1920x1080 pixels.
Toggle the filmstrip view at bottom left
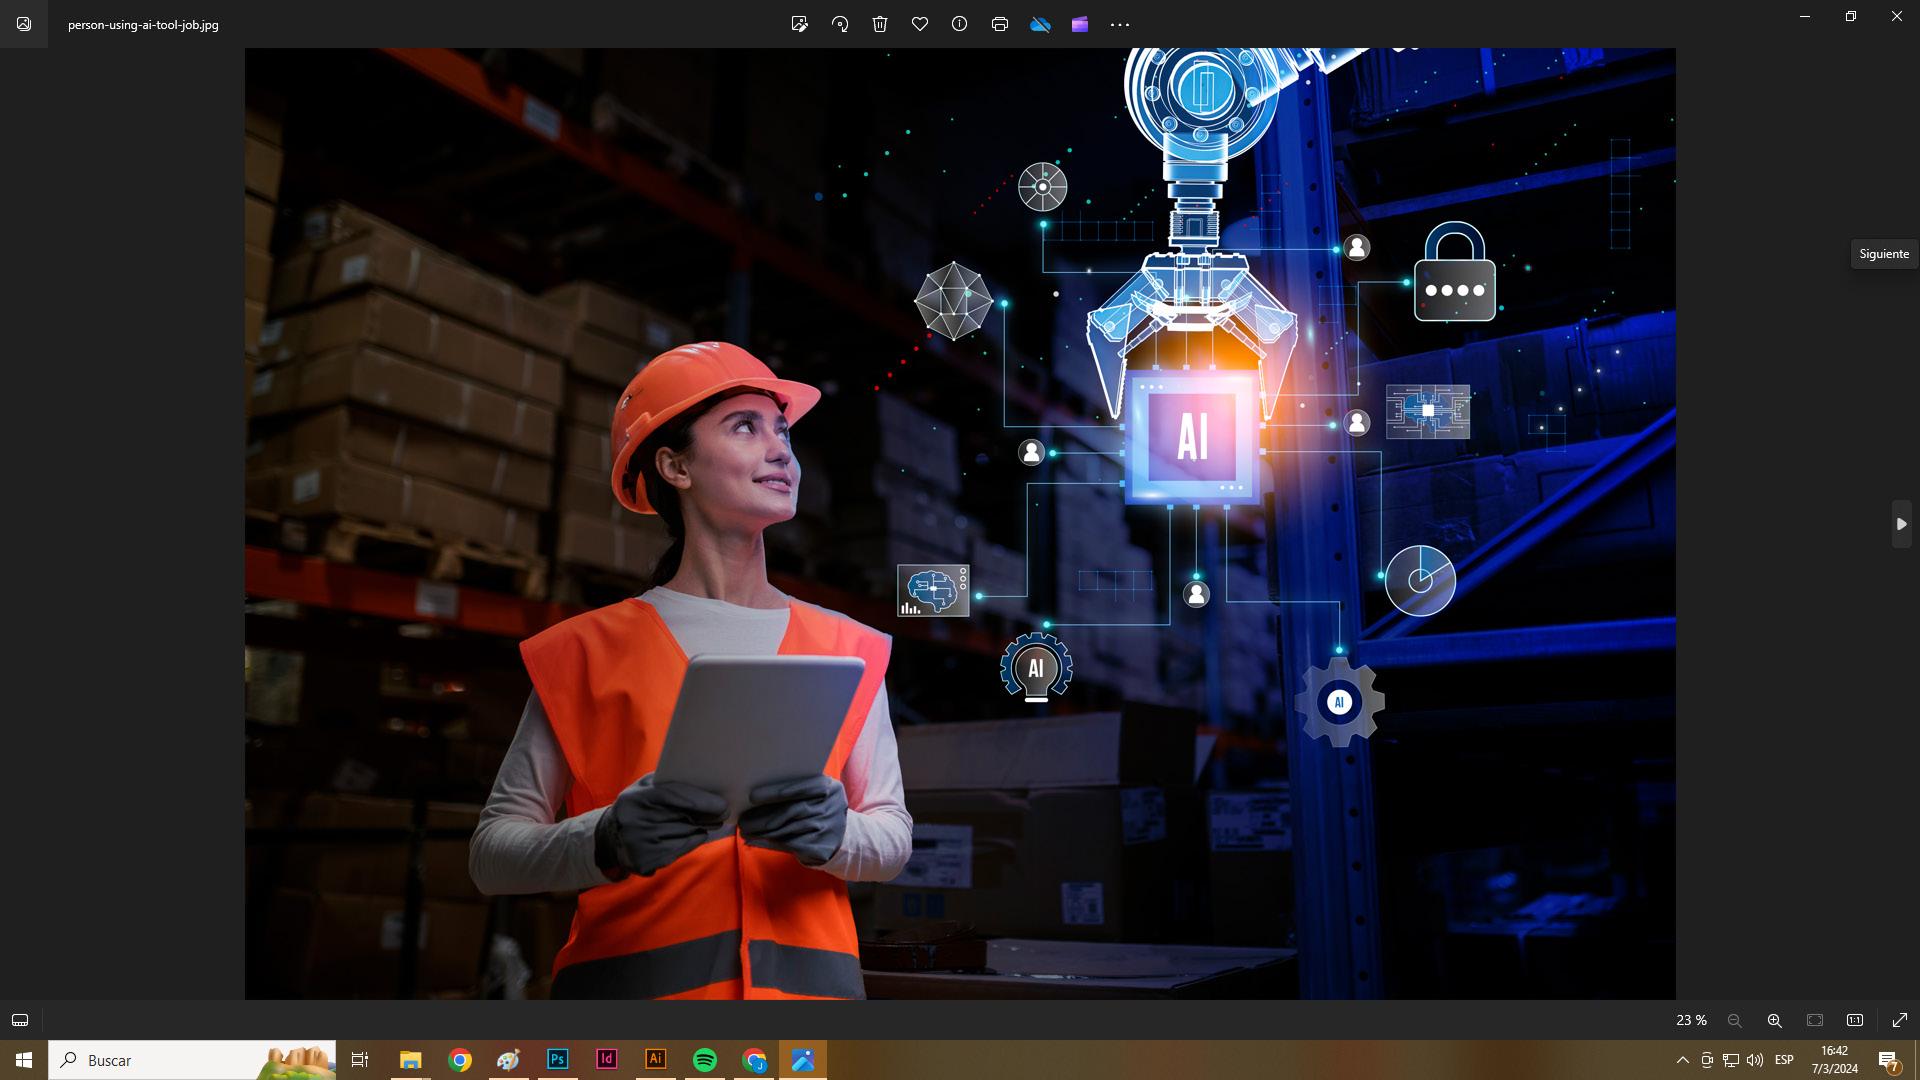click(x=20, y=1020)
